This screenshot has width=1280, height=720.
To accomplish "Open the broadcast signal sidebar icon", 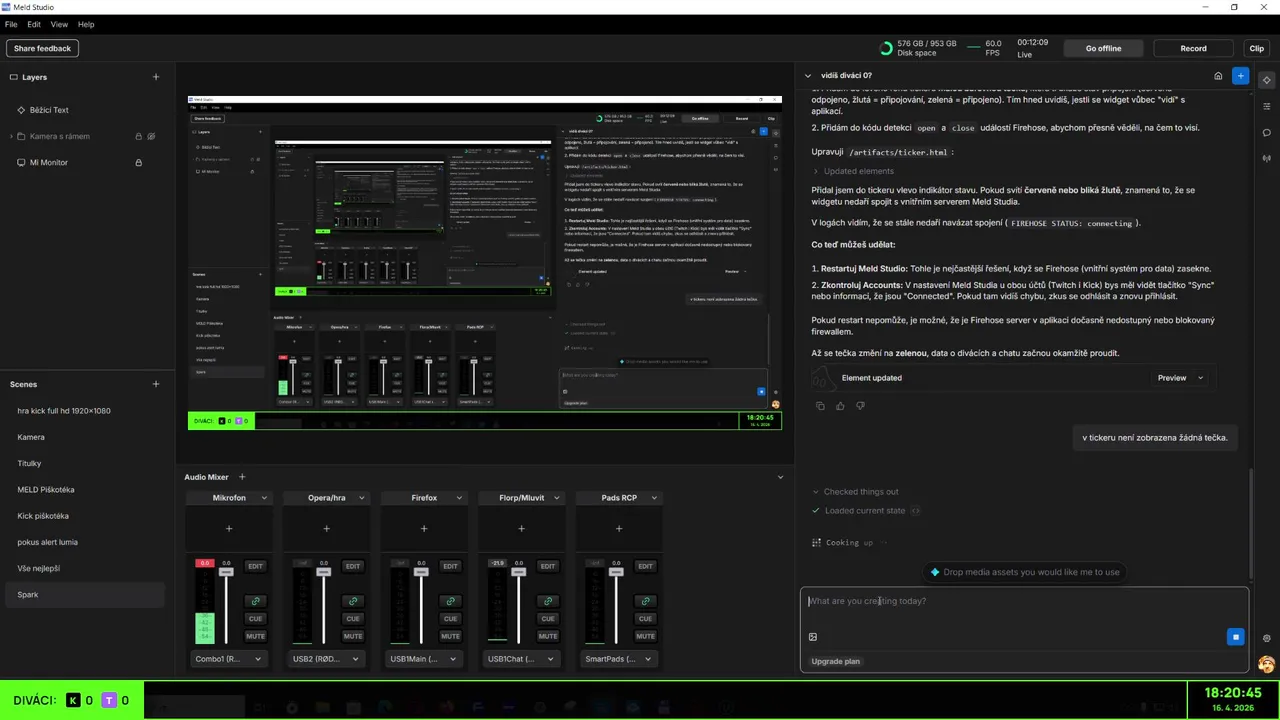I will pyautogui.click(x=1266, y=158).
